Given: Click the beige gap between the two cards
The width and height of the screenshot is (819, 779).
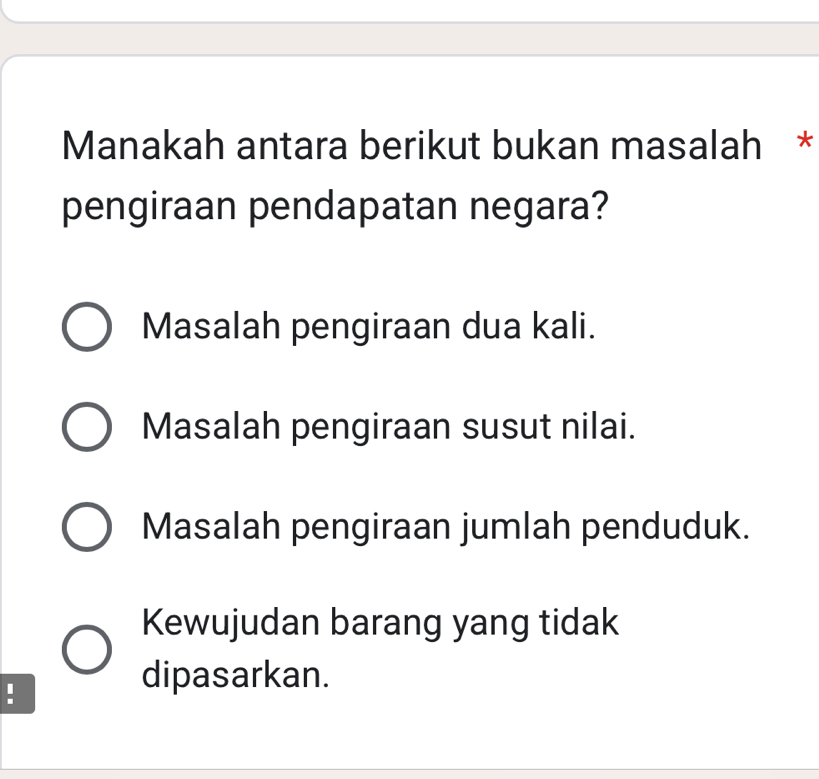Looking at the screenshot, I should pos(400,38).
